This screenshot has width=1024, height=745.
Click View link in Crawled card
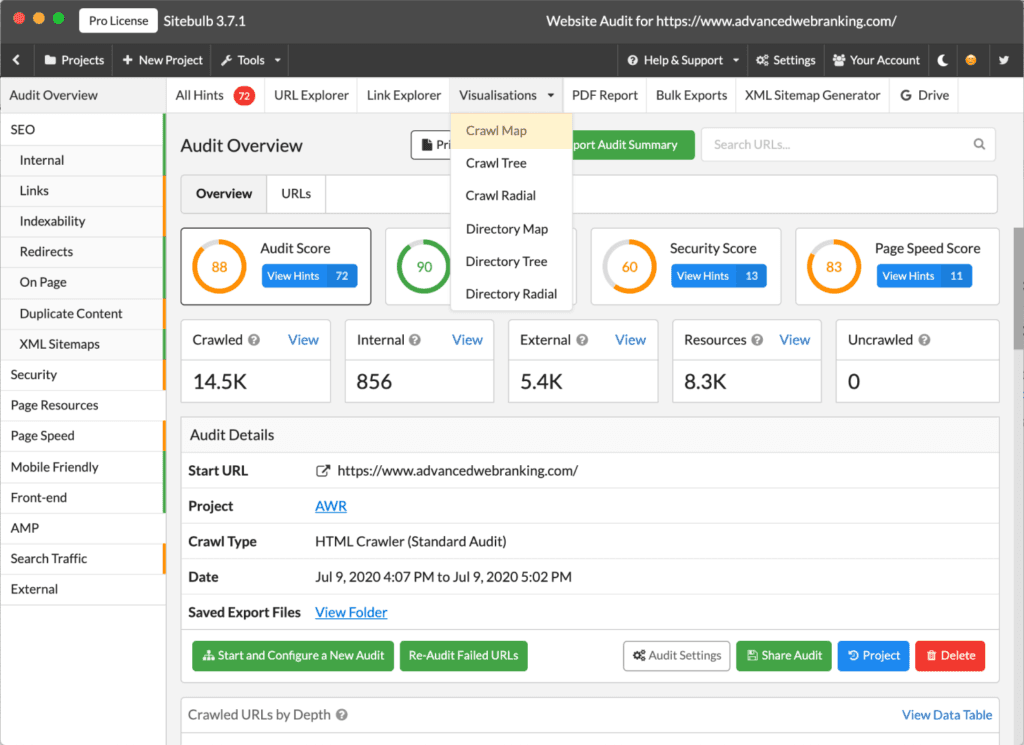[303, 340]
